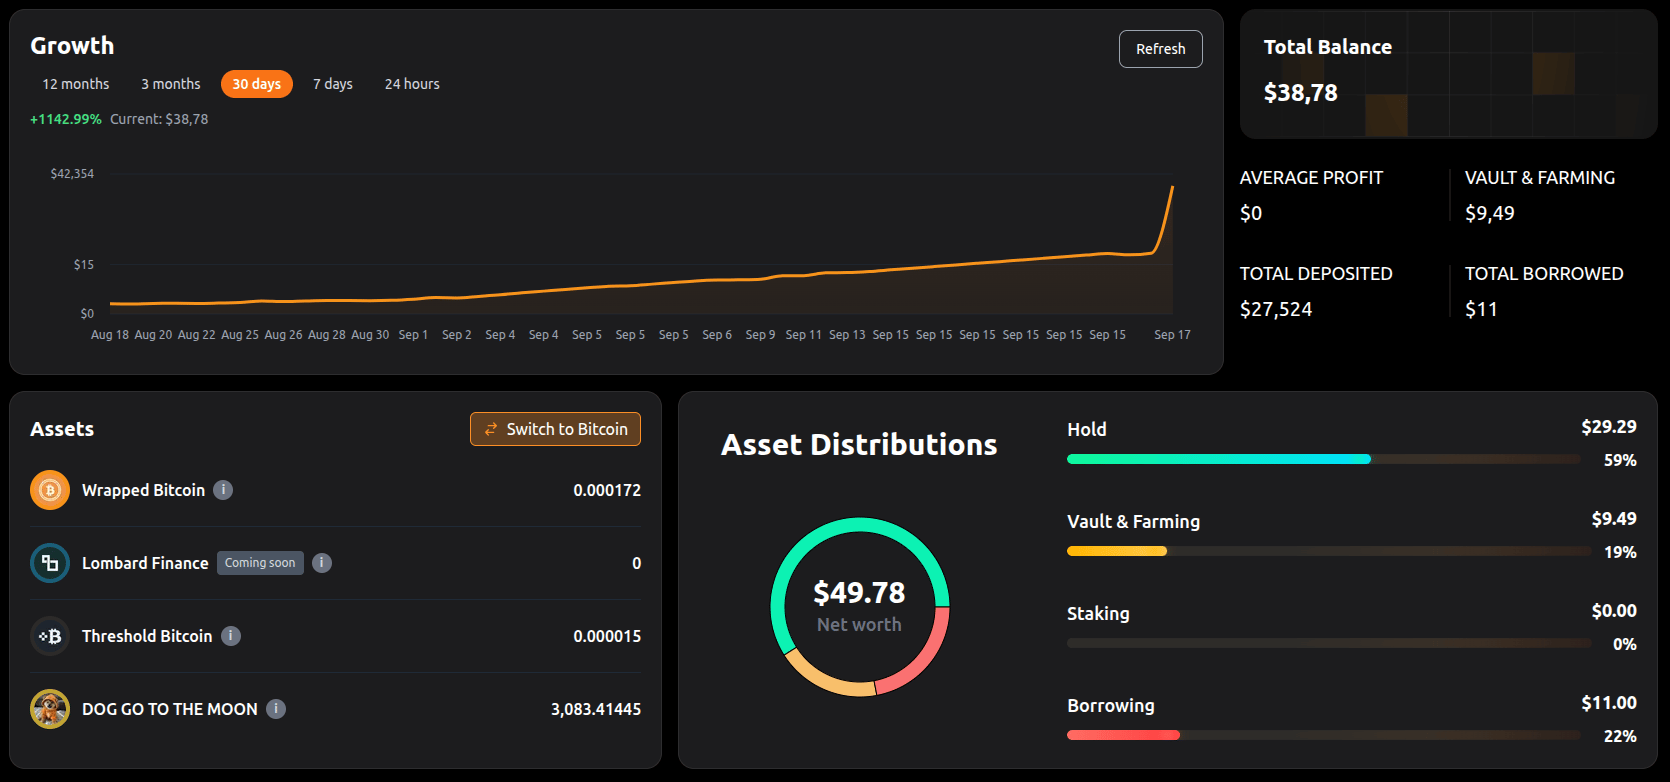Select the 30 days time range
Viewport: 1670px width, 782px height.
[257, 84]
